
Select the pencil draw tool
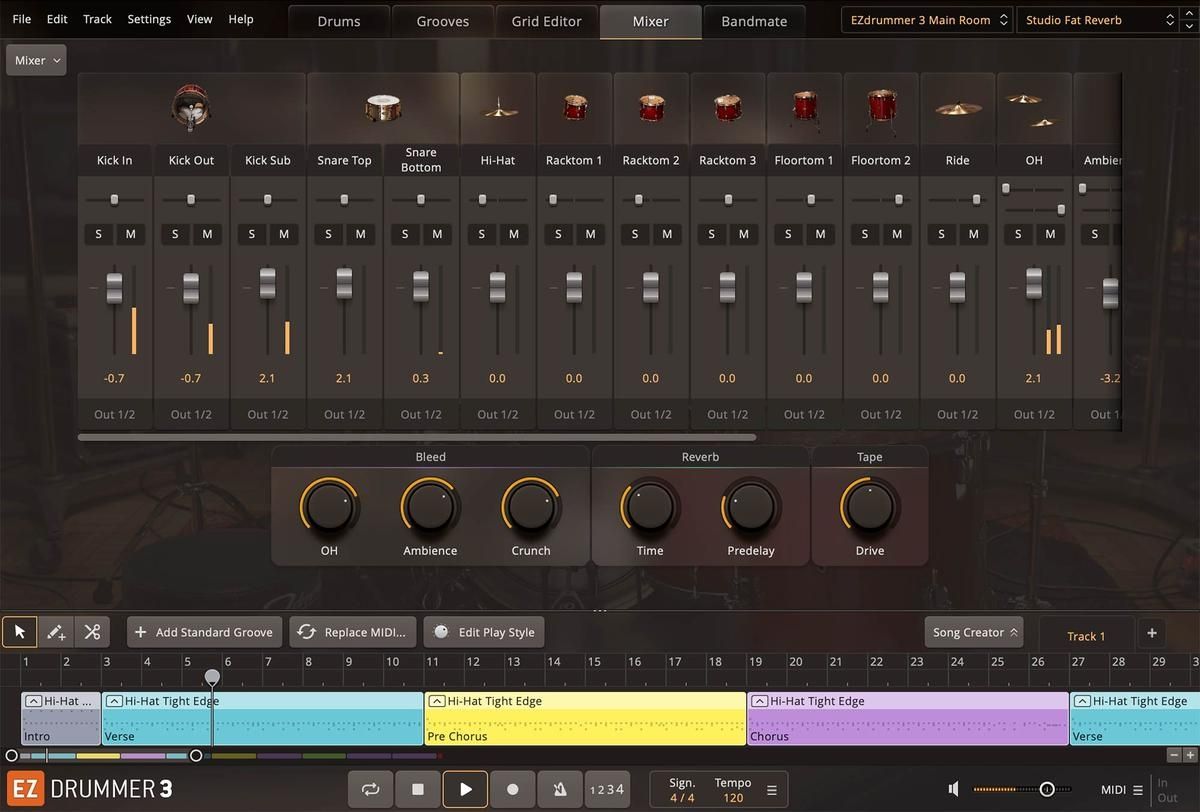56,632
